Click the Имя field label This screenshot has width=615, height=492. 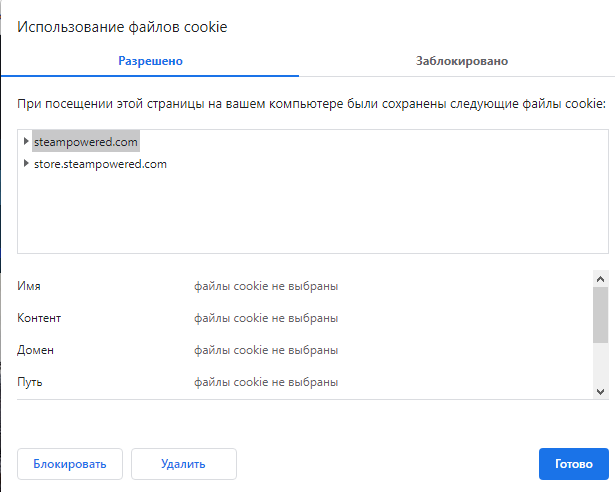29,286
